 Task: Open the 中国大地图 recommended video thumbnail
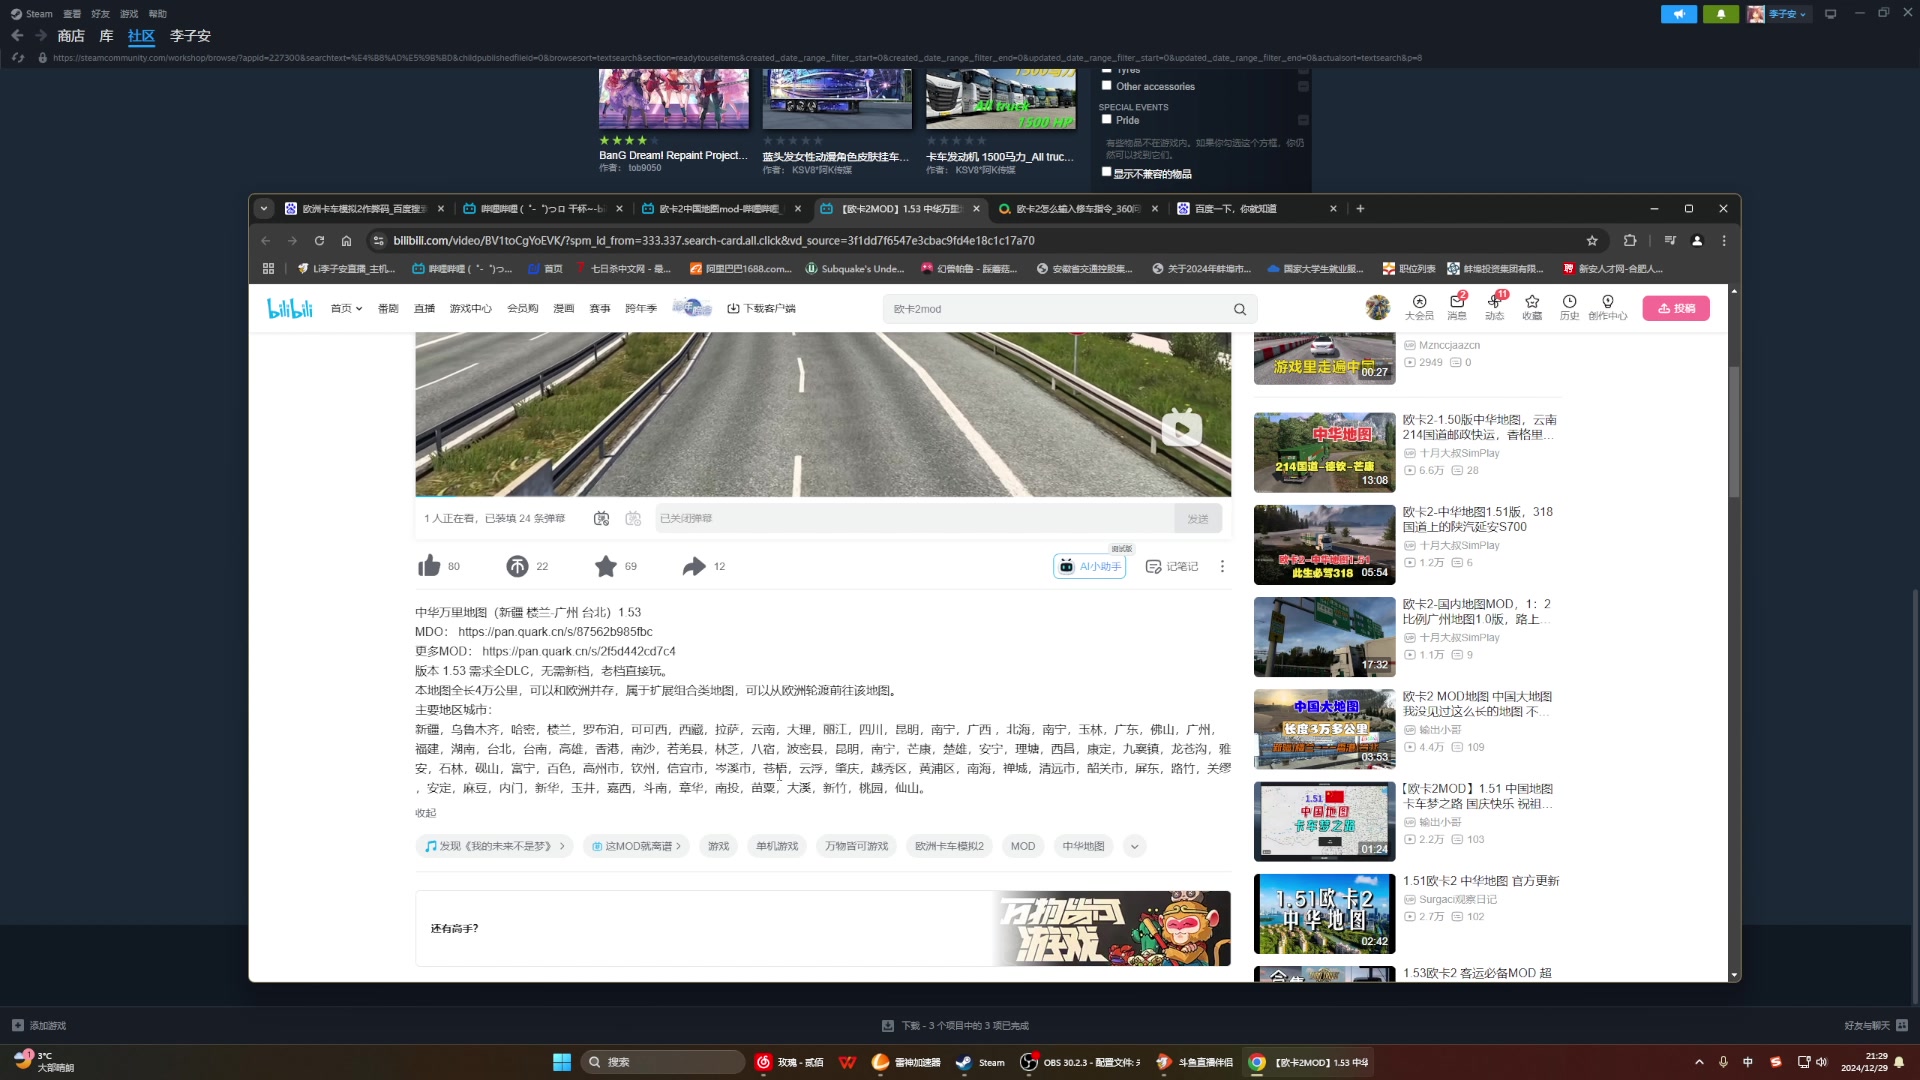pyautogui.click(x=1324, y=729)
